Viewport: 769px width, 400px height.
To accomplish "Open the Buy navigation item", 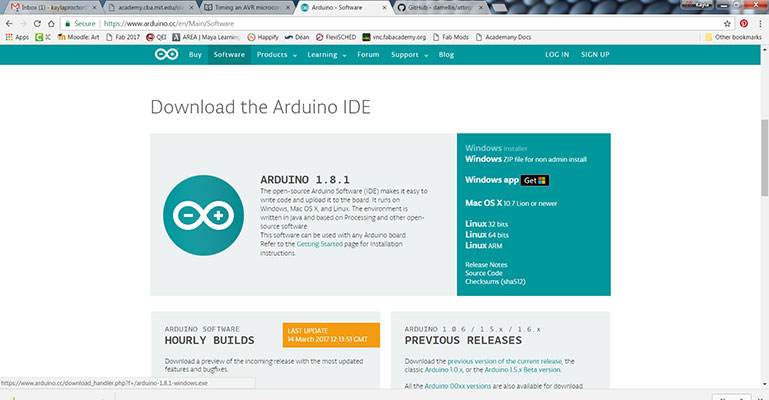I will pyautogui.click(x=195, y=55).
